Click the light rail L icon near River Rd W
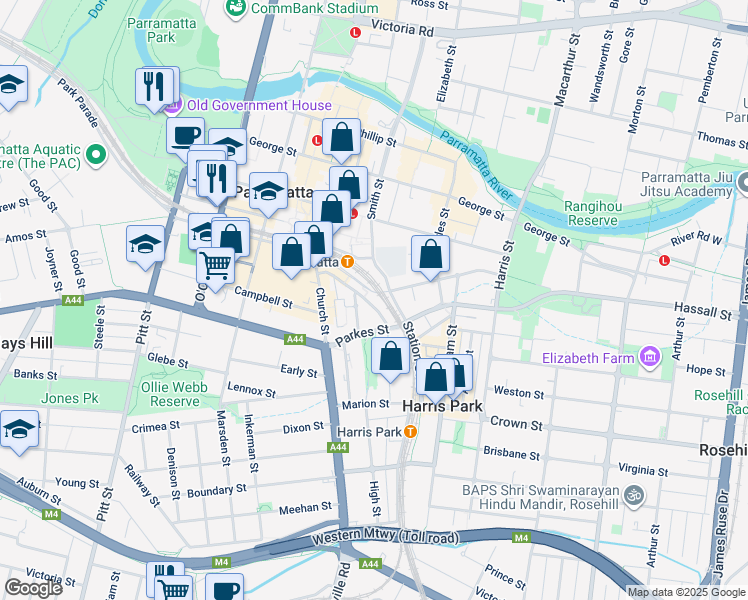748x600 pixels. point(664,261)
